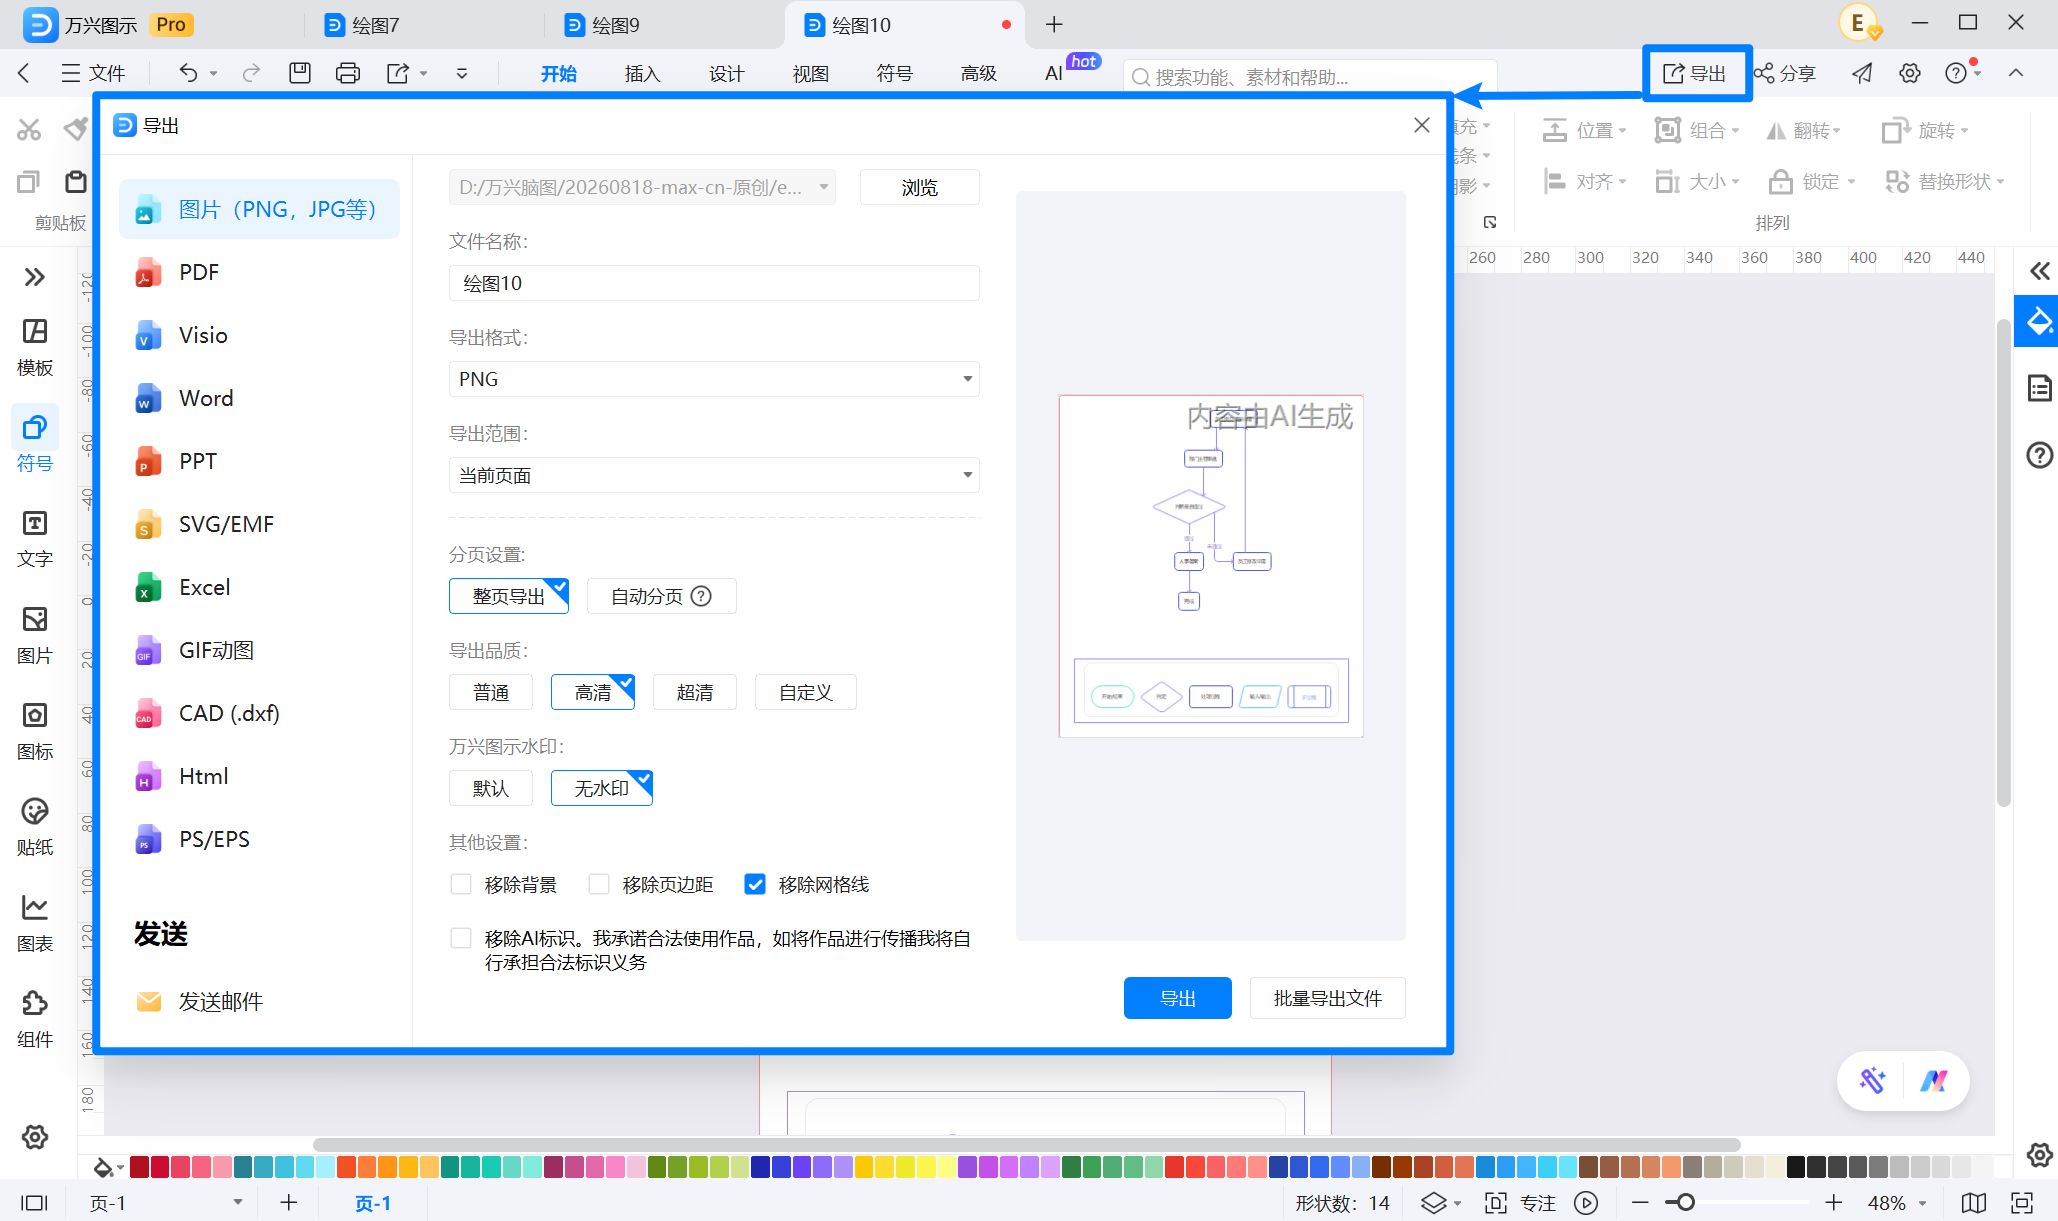Screen dimensions: 2058x1221
Task: Switch to the 插入 ribbon tab
Action: click(642, 73)
